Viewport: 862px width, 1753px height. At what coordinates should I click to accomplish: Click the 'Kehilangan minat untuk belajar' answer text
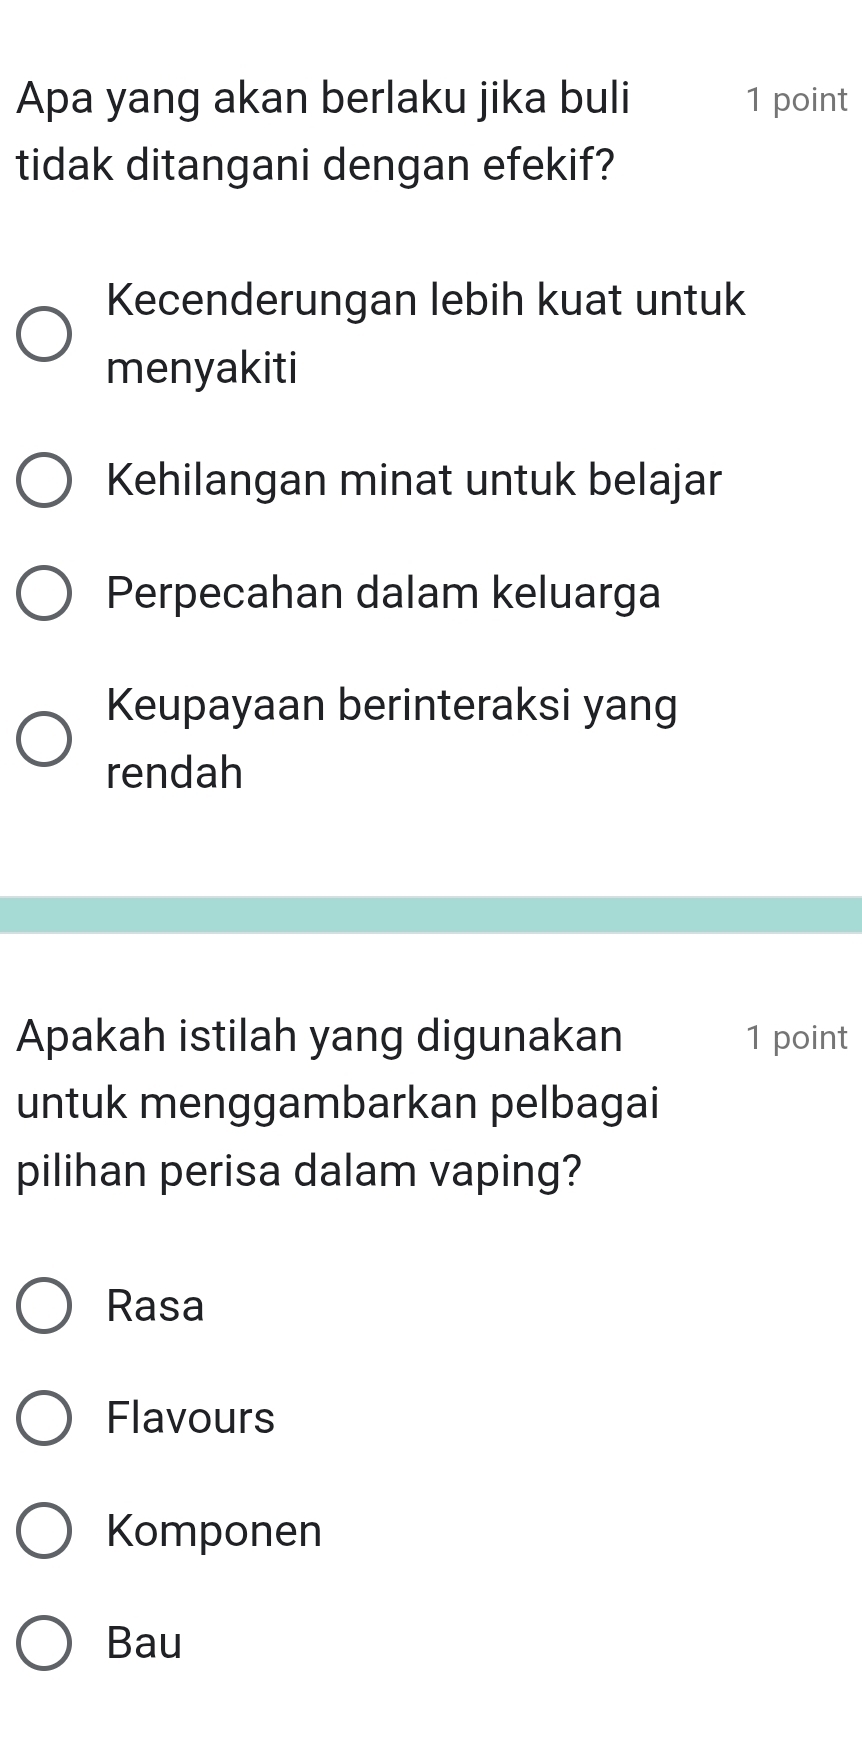click(414, 479)
